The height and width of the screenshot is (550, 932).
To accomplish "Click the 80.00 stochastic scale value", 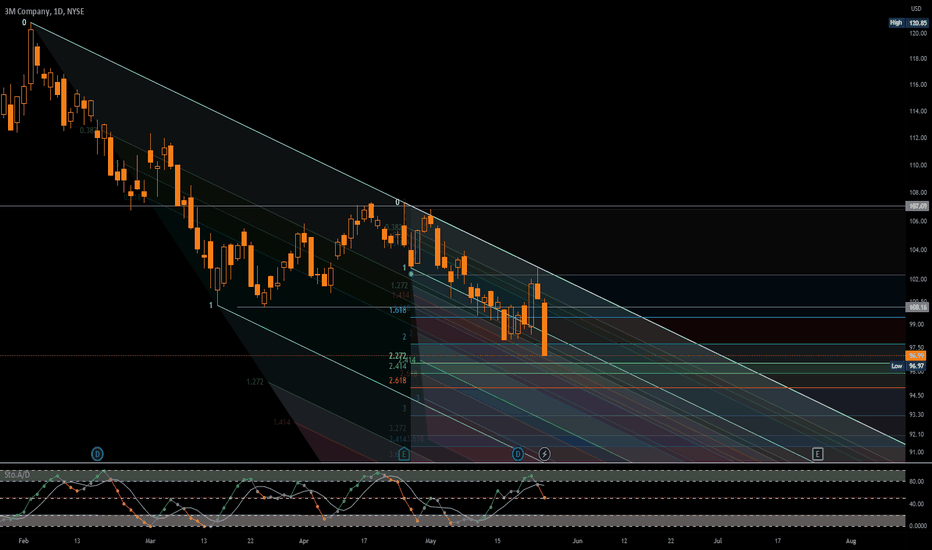I will (x=917, y=482).
